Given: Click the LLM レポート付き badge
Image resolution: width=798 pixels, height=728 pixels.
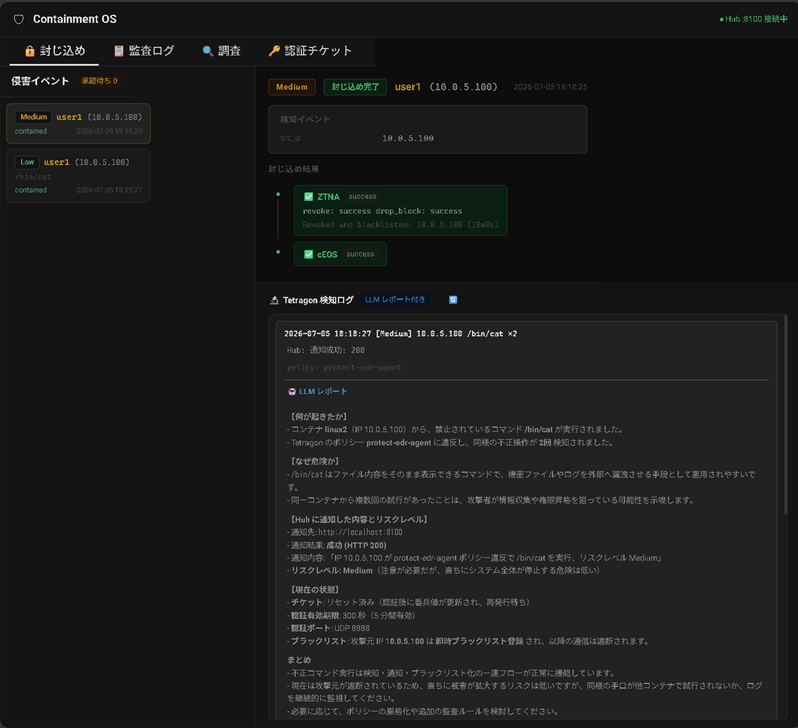Looking at the screenshot, I should [x=395, y=300].
